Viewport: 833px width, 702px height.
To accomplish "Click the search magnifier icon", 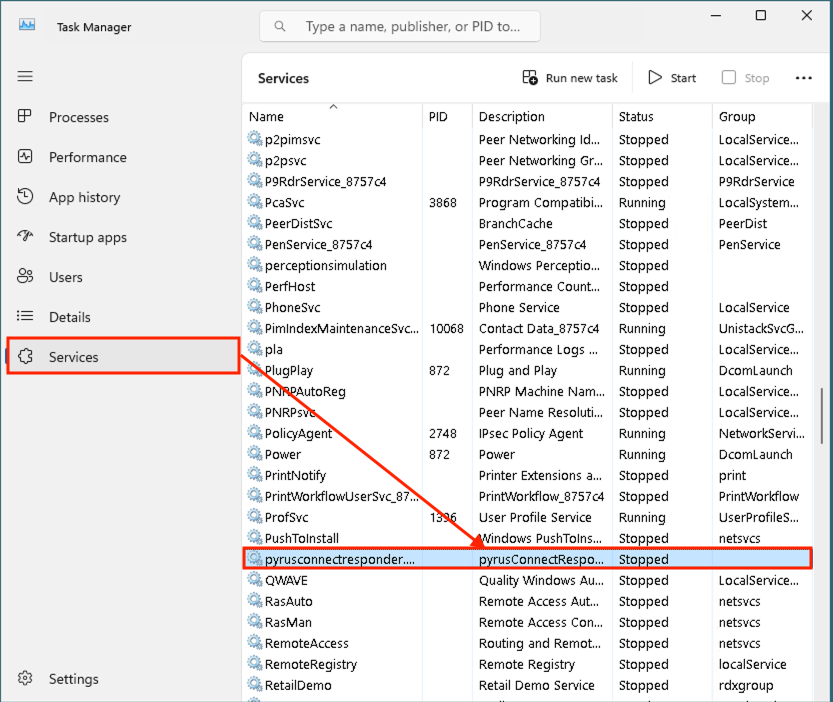I will (x=280, y=26).
